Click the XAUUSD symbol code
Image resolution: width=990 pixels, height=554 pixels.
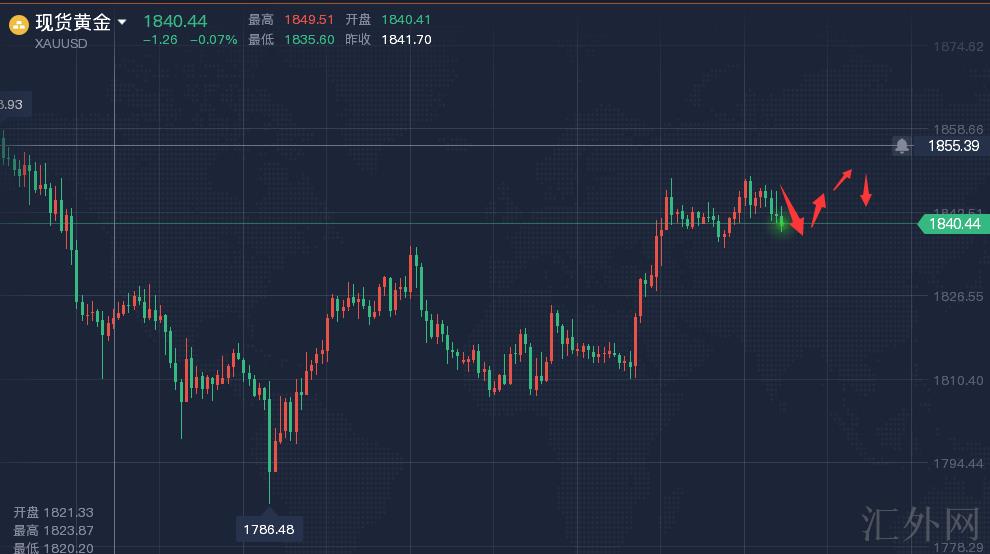point(61,43)
